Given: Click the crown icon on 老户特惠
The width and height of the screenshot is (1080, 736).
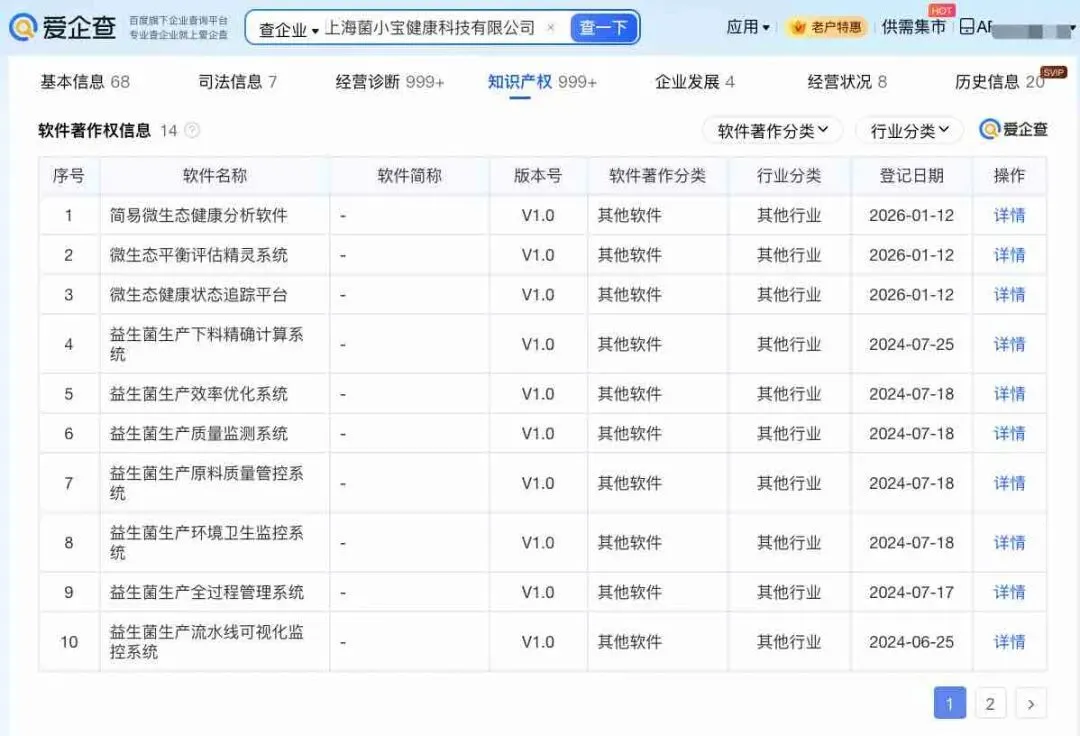Looking at the screenshot, I should coord(800,27).
